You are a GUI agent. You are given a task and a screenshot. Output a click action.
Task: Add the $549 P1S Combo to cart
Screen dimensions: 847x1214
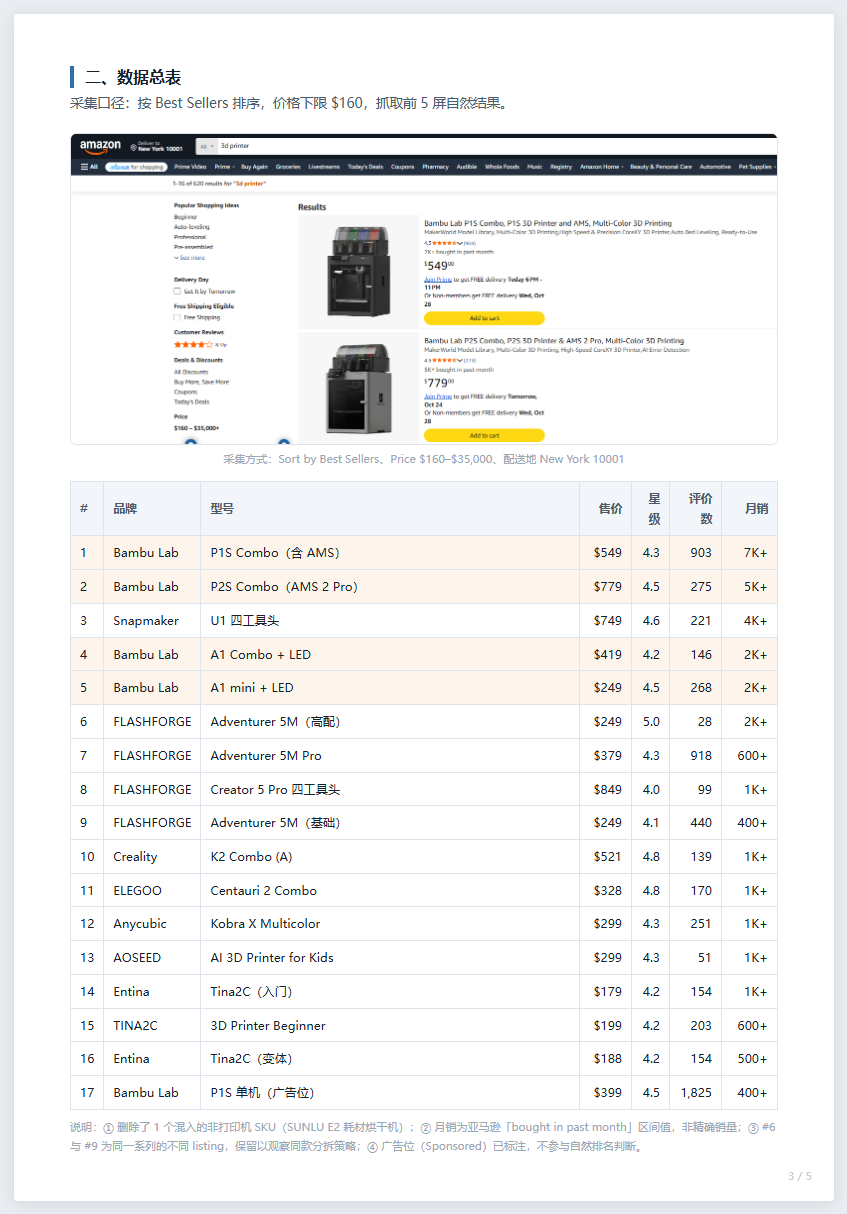tap(484, 318)
